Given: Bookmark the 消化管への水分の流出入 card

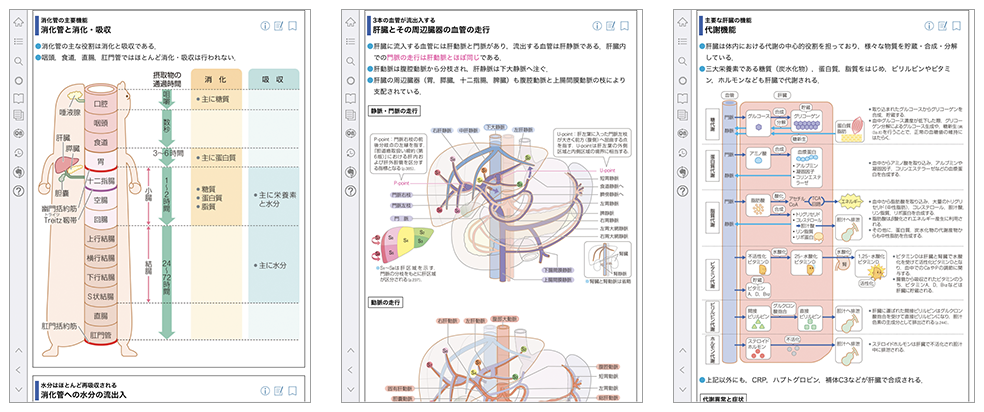Looking at the screenshot, I should point(292,391).
